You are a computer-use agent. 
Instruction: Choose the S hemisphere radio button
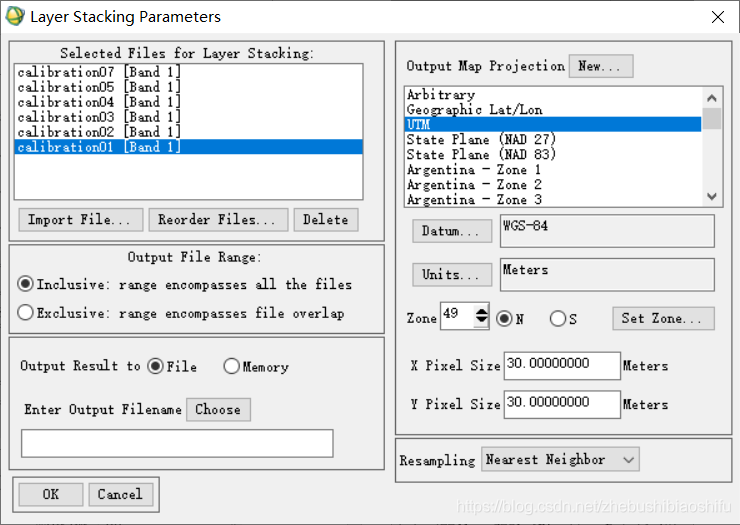click(558, 319)
